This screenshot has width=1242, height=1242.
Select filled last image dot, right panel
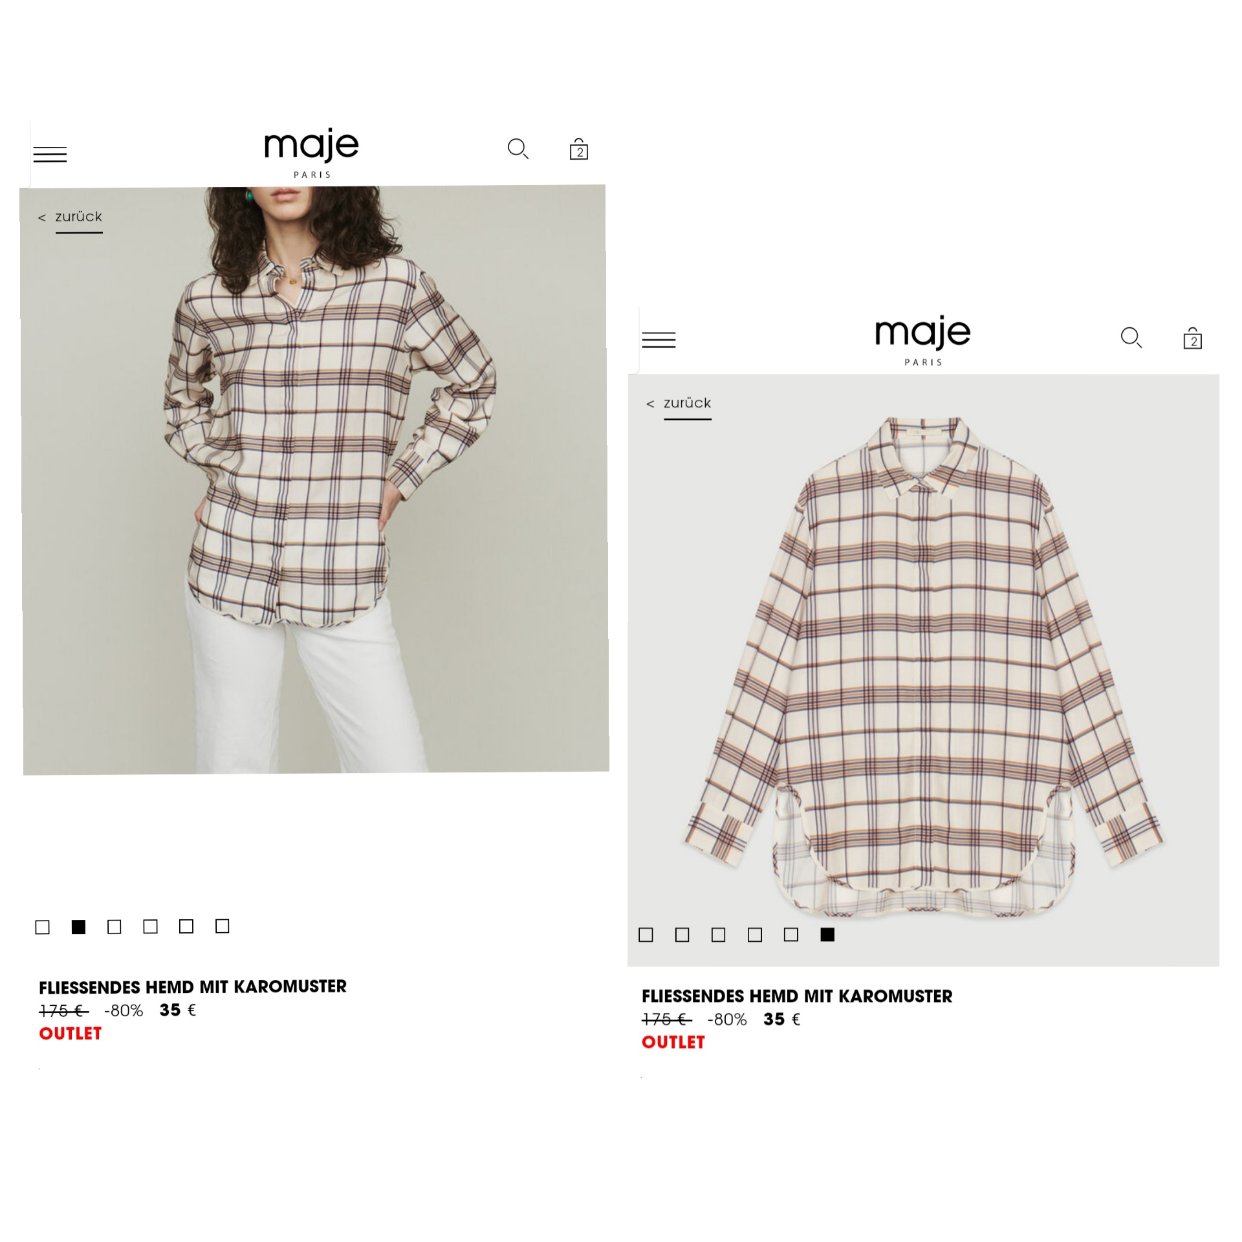point(827,934)
